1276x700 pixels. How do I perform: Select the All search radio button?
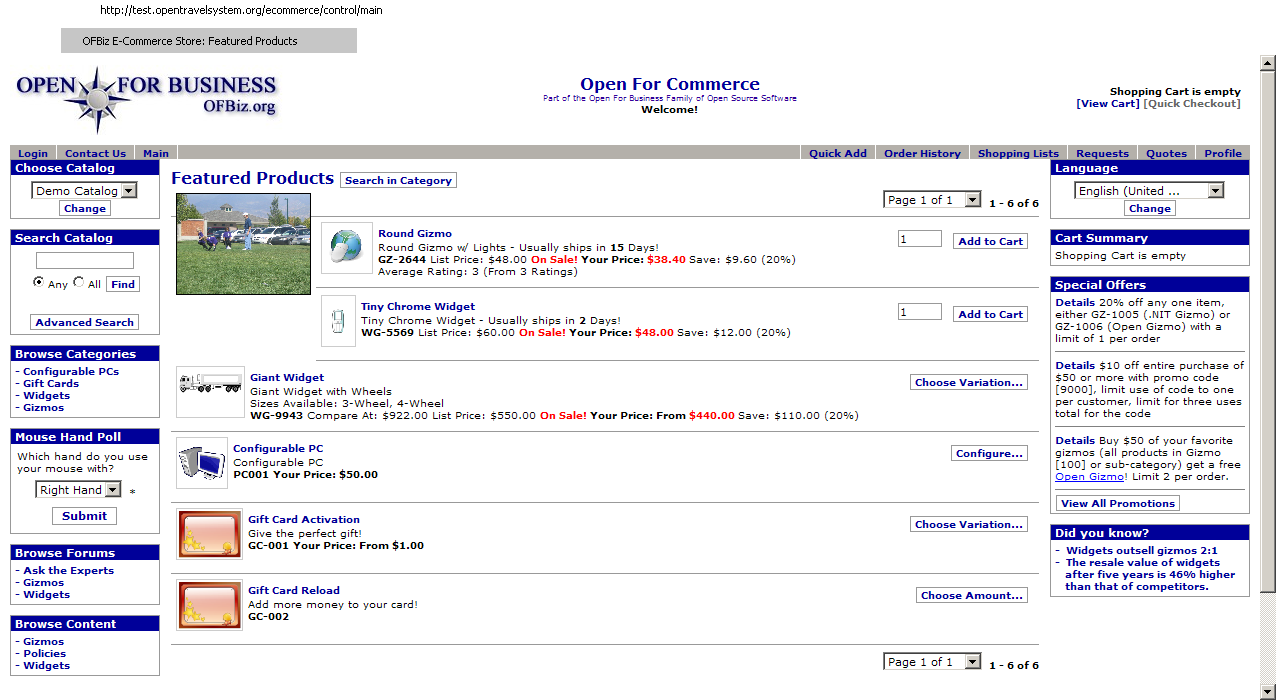pos(79,283)
